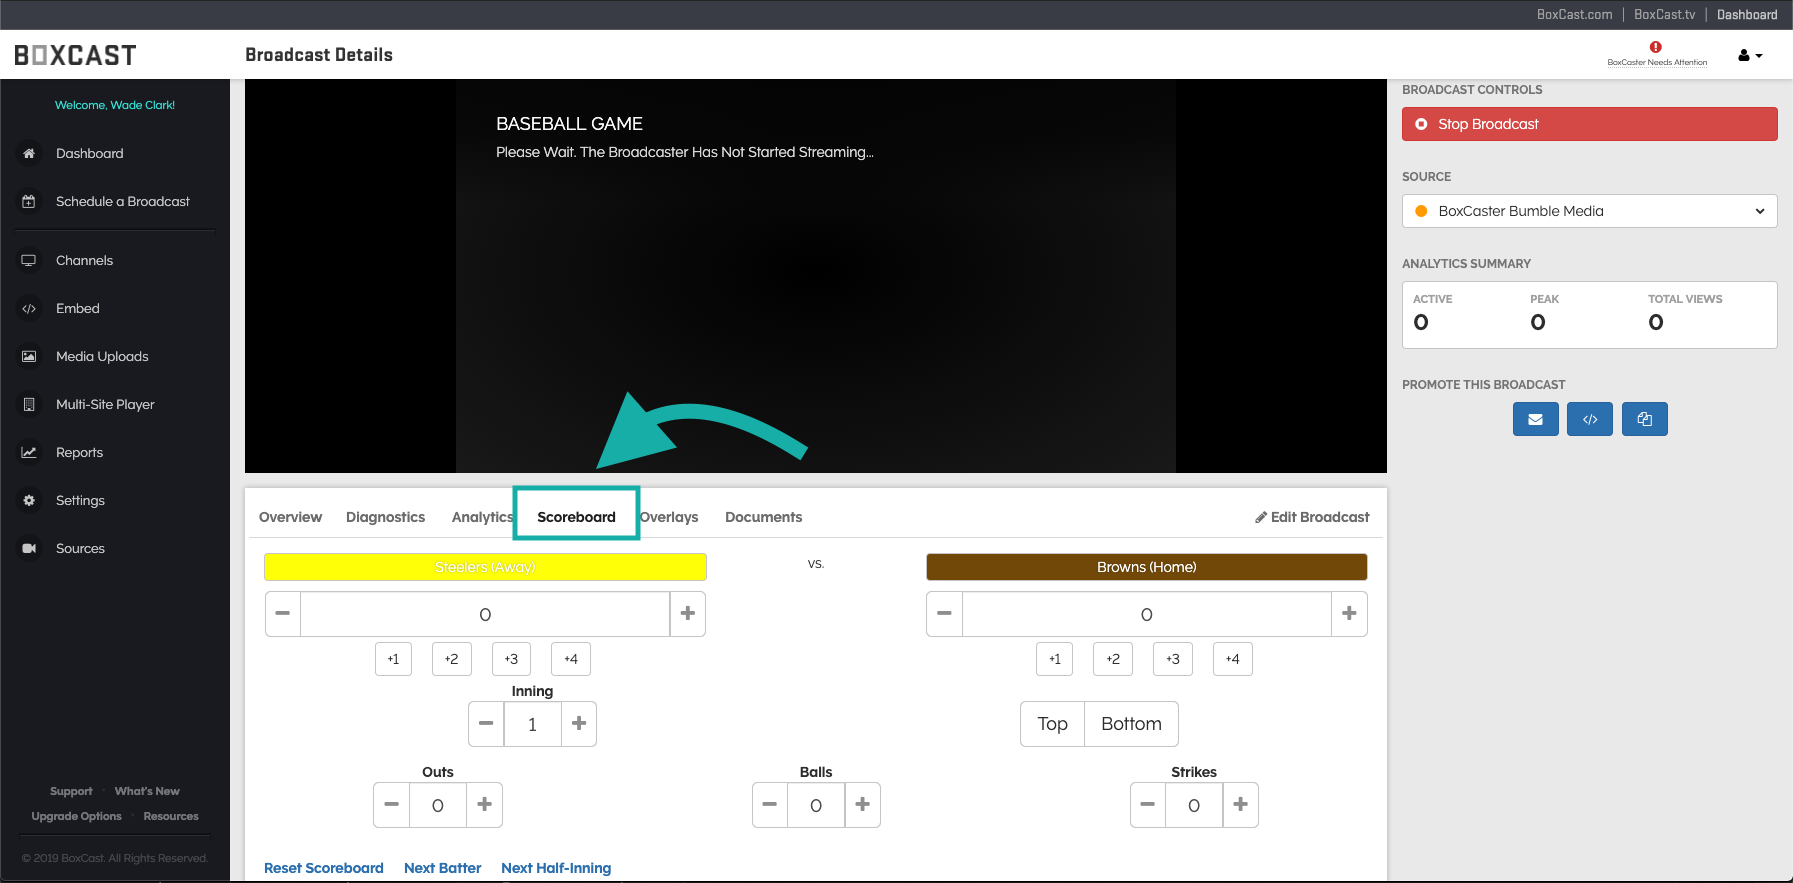Increase the Strikes count by one
The height and width of the screenshot is (883, 1793).
click(1240, 805)
